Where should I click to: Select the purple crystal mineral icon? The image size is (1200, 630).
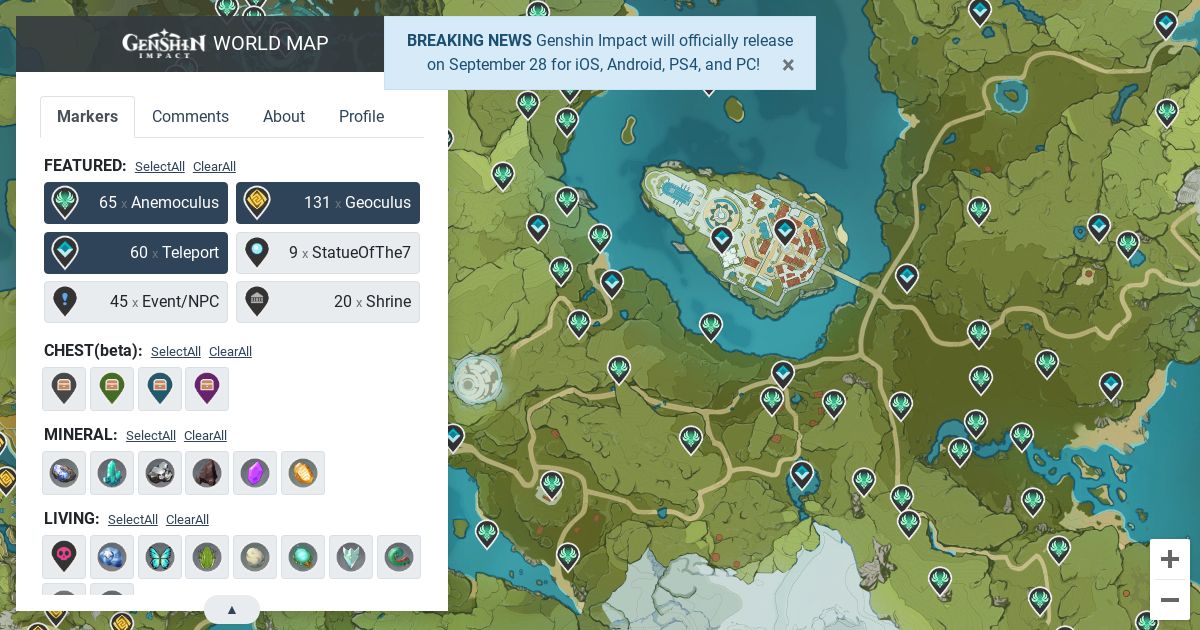tap(255, 473)
